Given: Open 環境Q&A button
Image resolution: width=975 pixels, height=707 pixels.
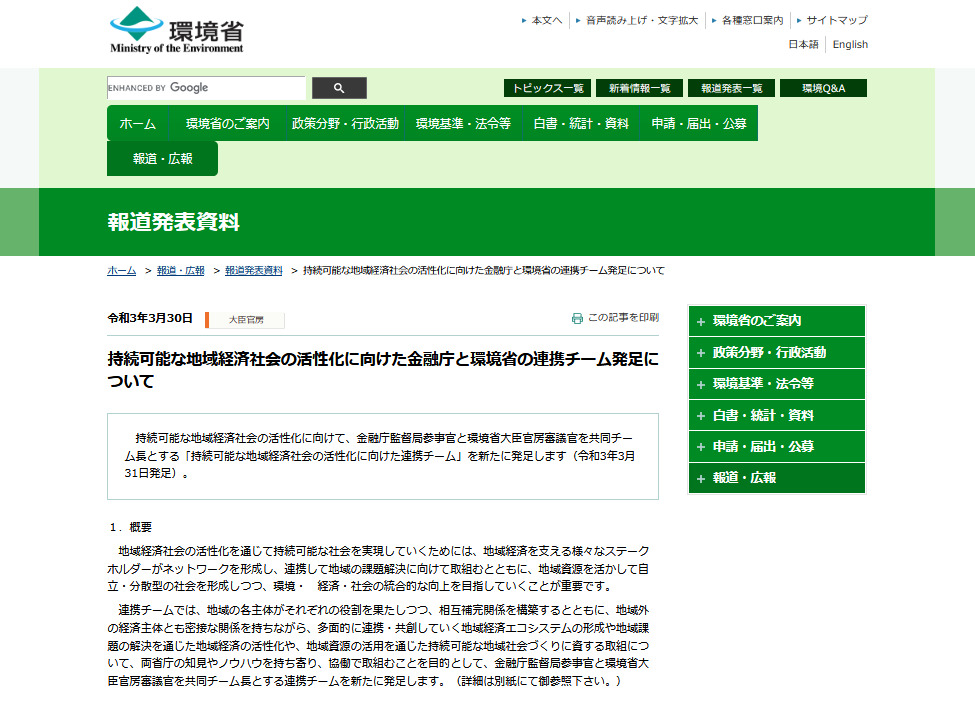Looking at the screenshot, I should click(823, 88).
